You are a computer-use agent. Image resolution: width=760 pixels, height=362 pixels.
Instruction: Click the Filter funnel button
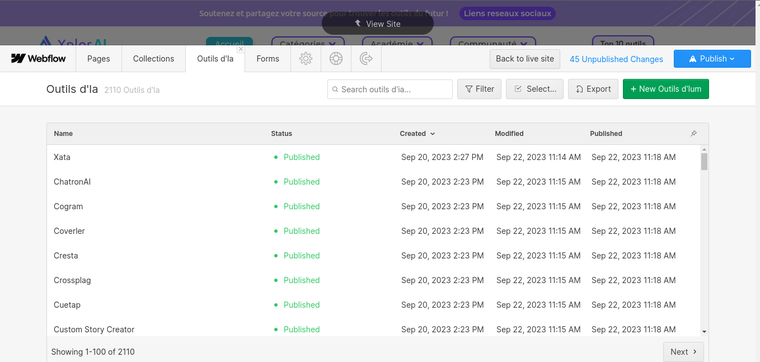click(x=479, y=89)
